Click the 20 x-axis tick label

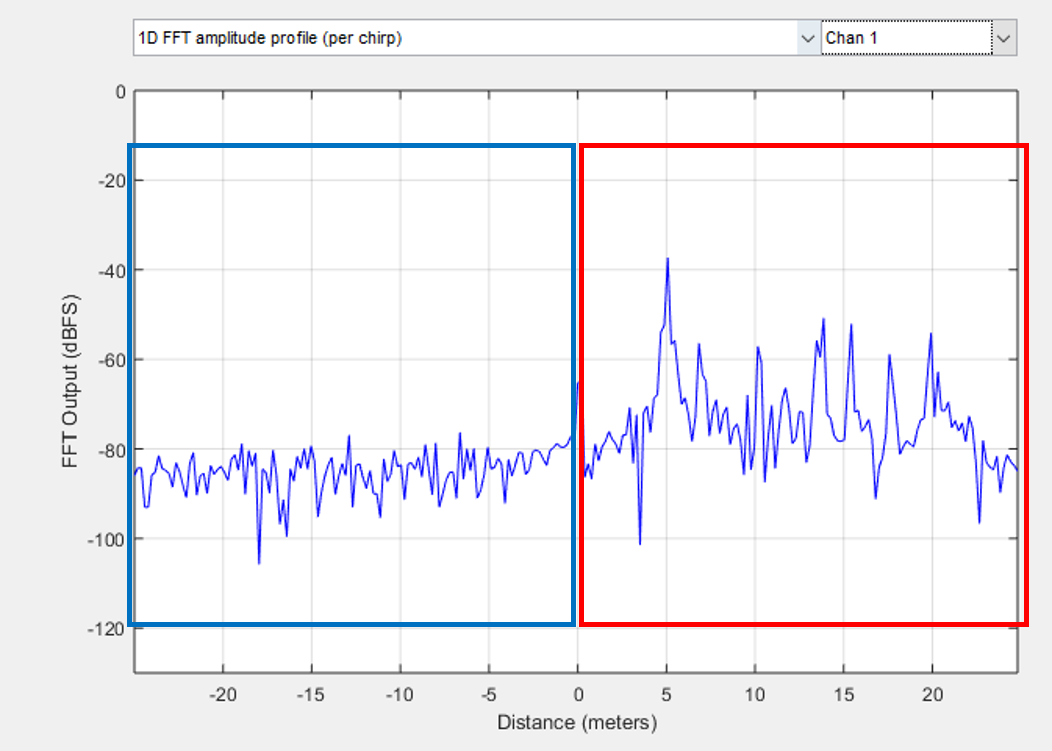pyautogui.click(x=932, y=695)
